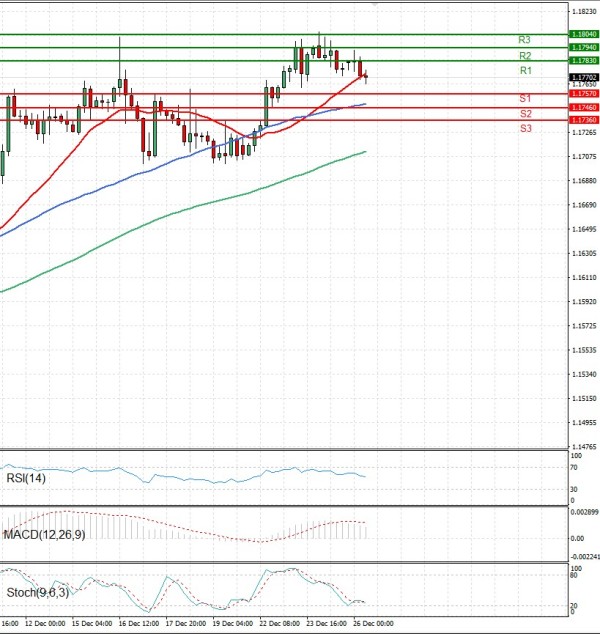Click the 1.17570 red support price tag
Image resolution: width=600 pixels, height=634 pixels.
[x=583, y=94]
